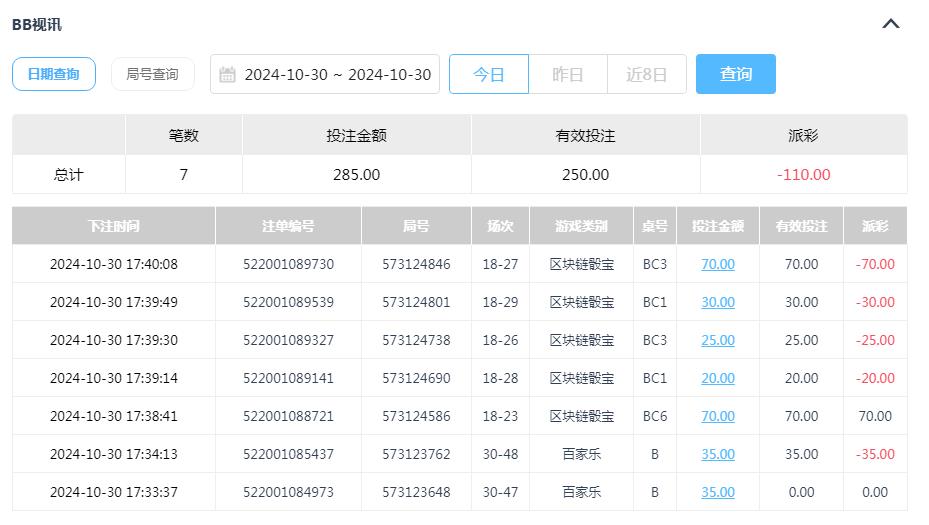Viewport: 929px width, 525px height.
Task: Select the 日期查询 tab
Action: tap(54, 74)
